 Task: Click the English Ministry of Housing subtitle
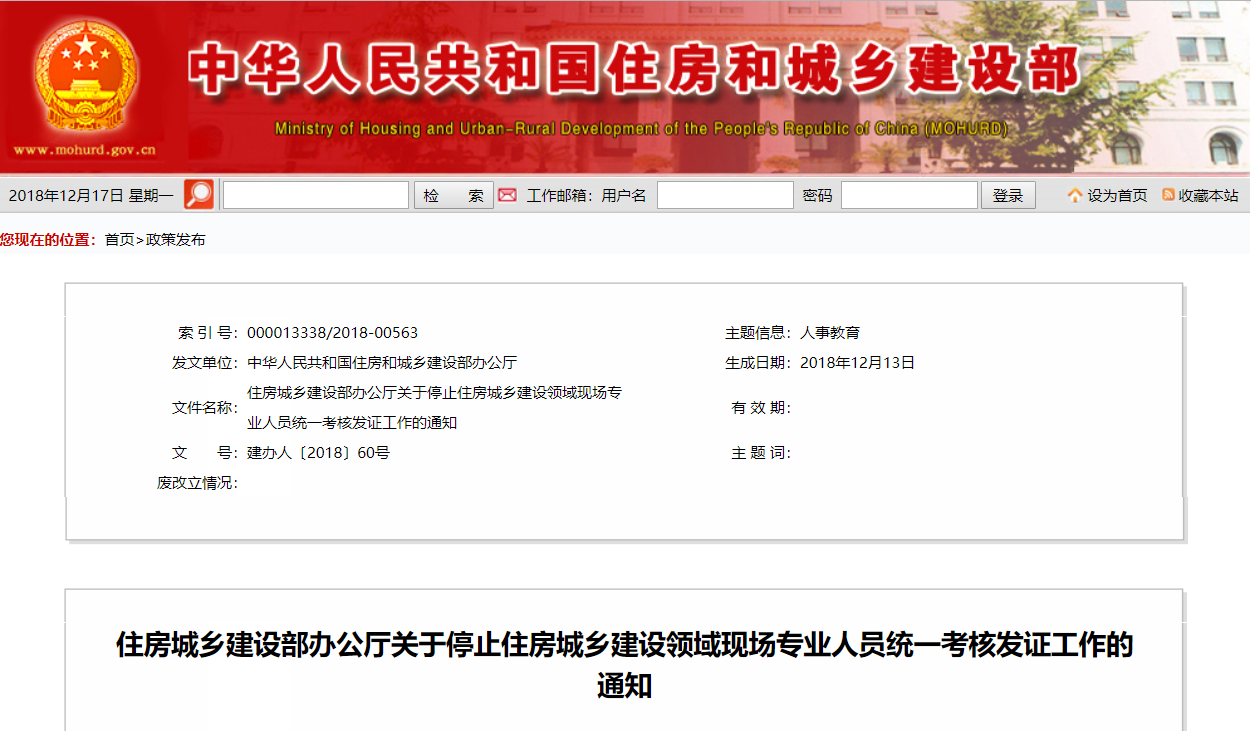tap(641, 129)
